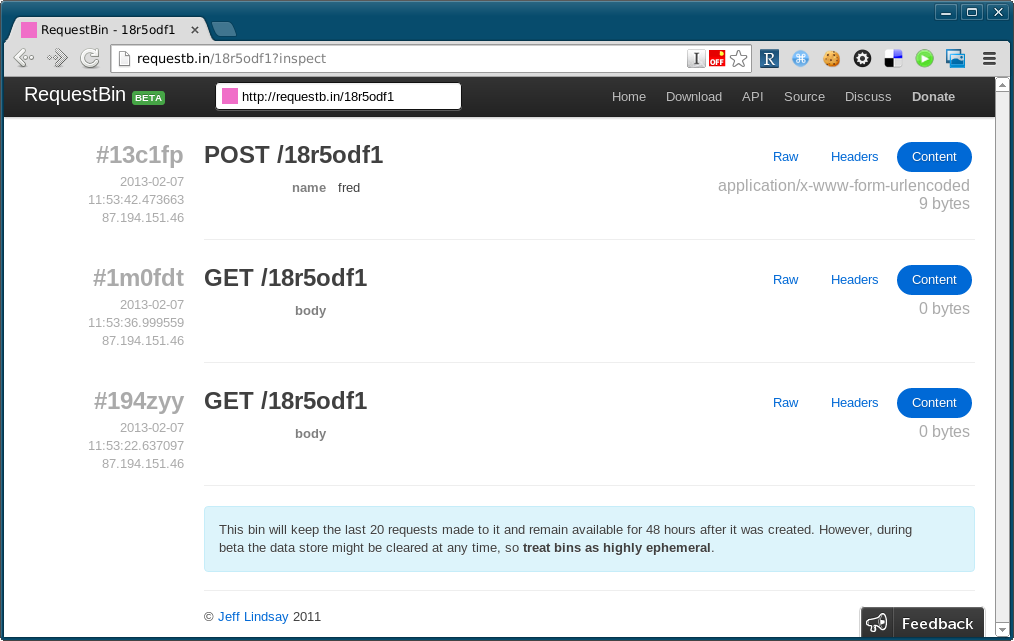Viewport: 1014px width, 641px height.
Task: Click the light blue round extension icon
Action: pyautogui.click(x=801, y=59)
